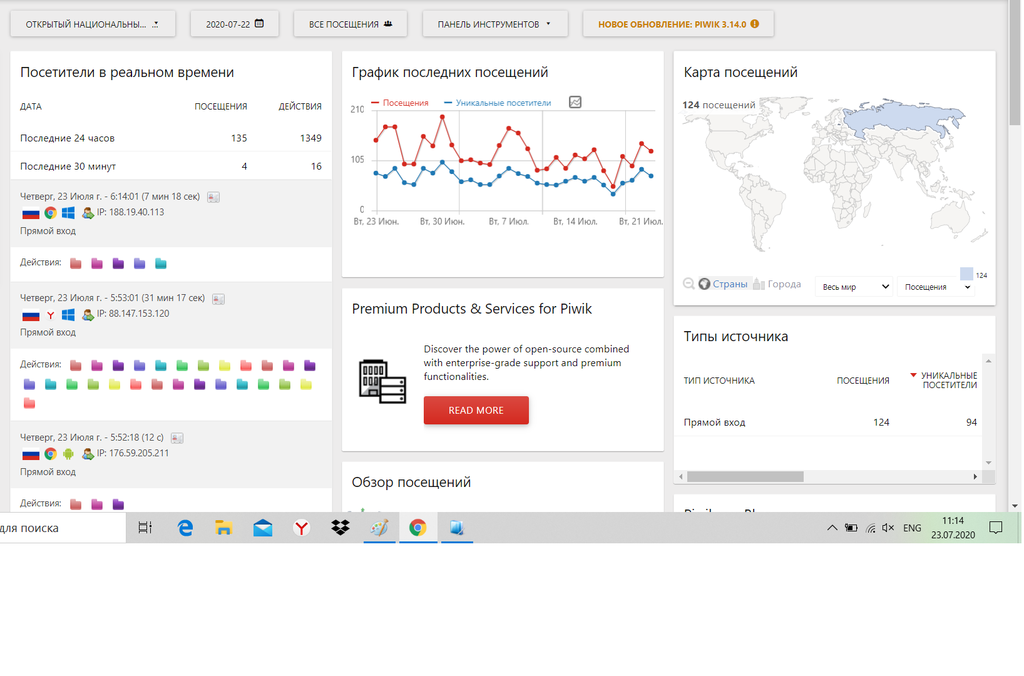Viewport: 1024px width, 676px height.
Task: Click the Windows OS icon for IP 188.19.40.113
Action: coord(68,213)
